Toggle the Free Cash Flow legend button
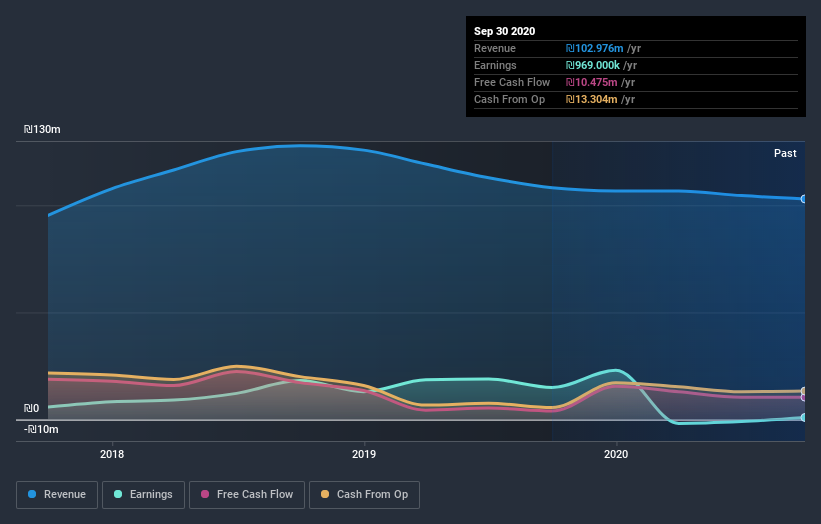Image resolution: width=821 pixels, height=524 pixels. click(x=247, y=495)
